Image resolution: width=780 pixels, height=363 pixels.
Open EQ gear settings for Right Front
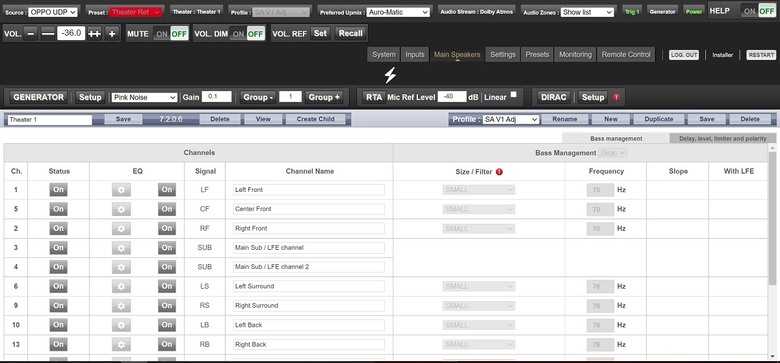pyautogui.click(x=121, y=228)
